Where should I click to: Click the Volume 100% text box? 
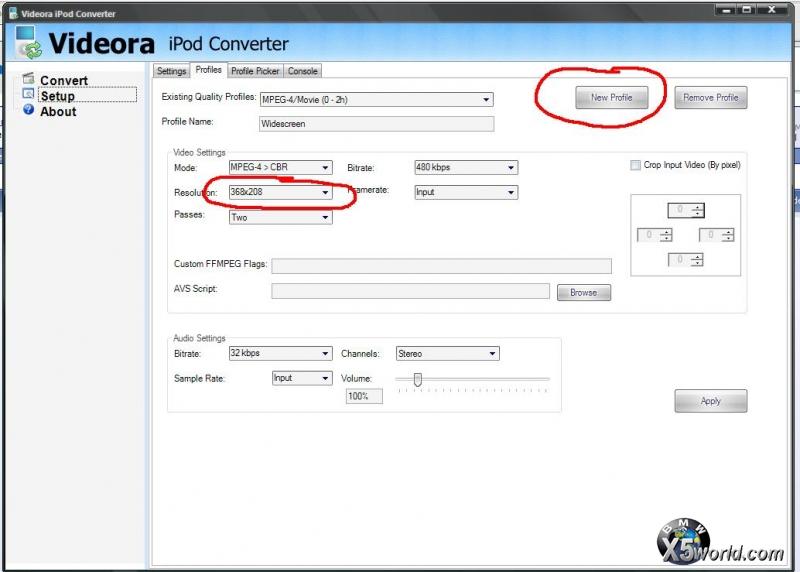coord(364,396)
